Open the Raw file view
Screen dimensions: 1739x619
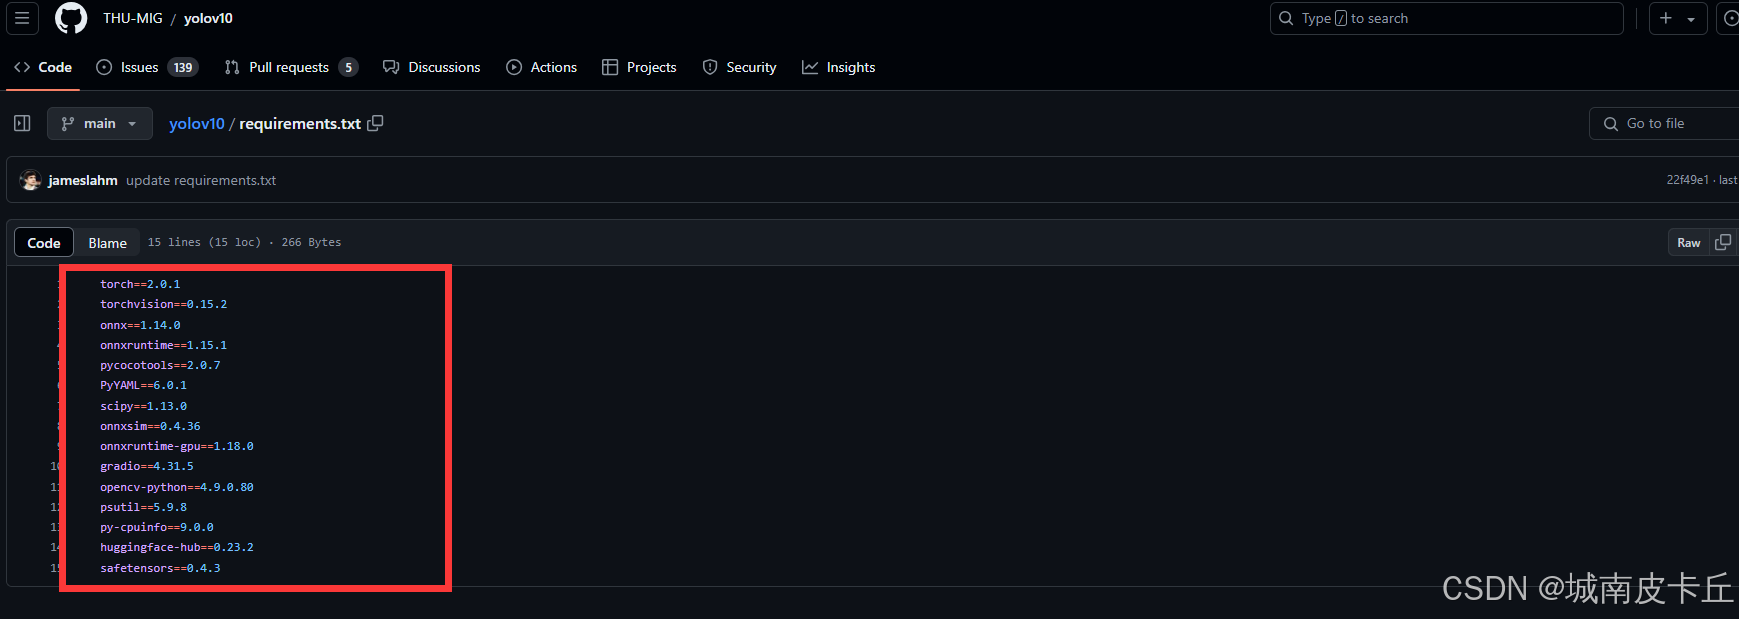point(1688,243)
